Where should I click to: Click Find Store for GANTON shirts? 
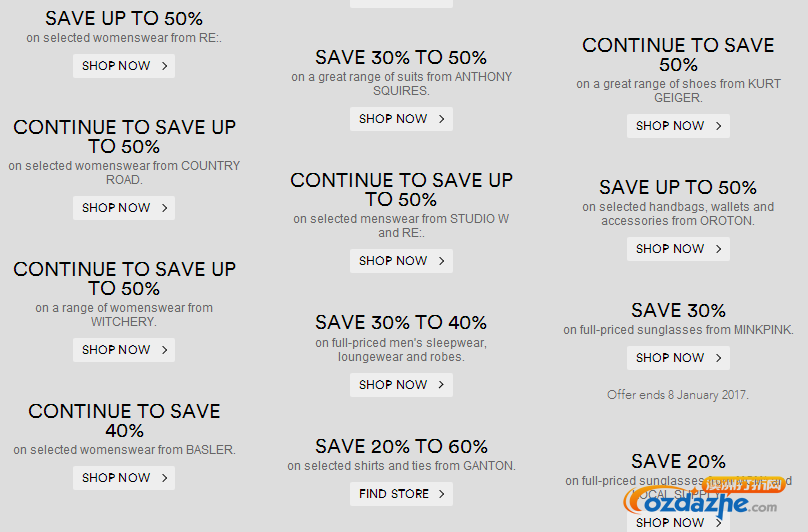point(401,494)
